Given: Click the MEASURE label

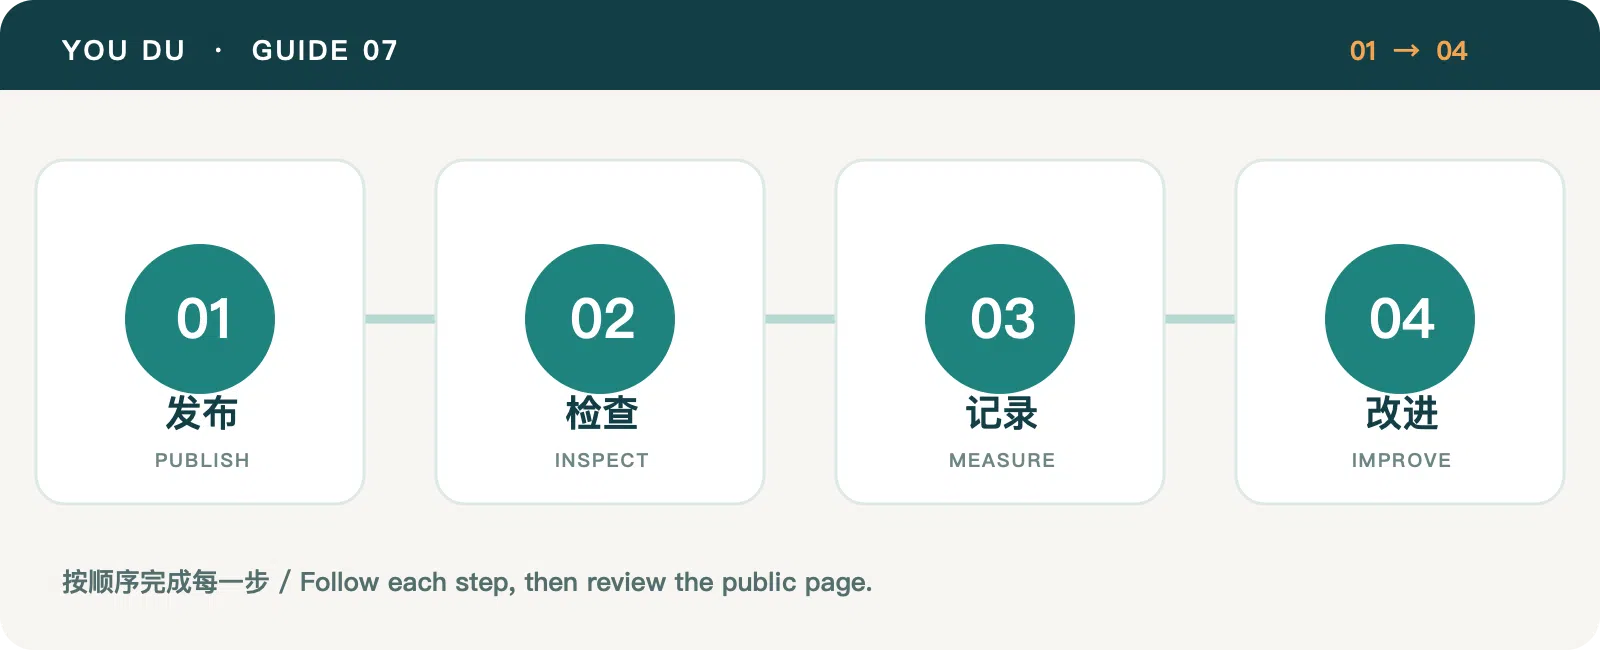Looking at the screenshot, I should 1002,460.
